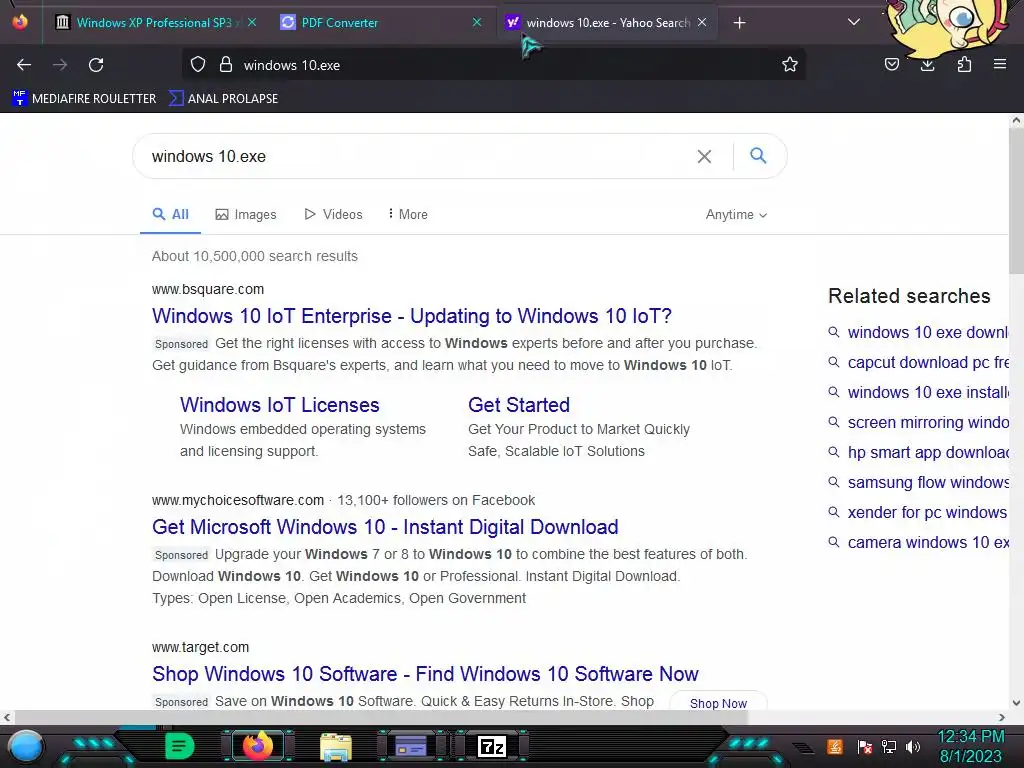Click the Firefox taskbar icon

[x=257, y=746]
